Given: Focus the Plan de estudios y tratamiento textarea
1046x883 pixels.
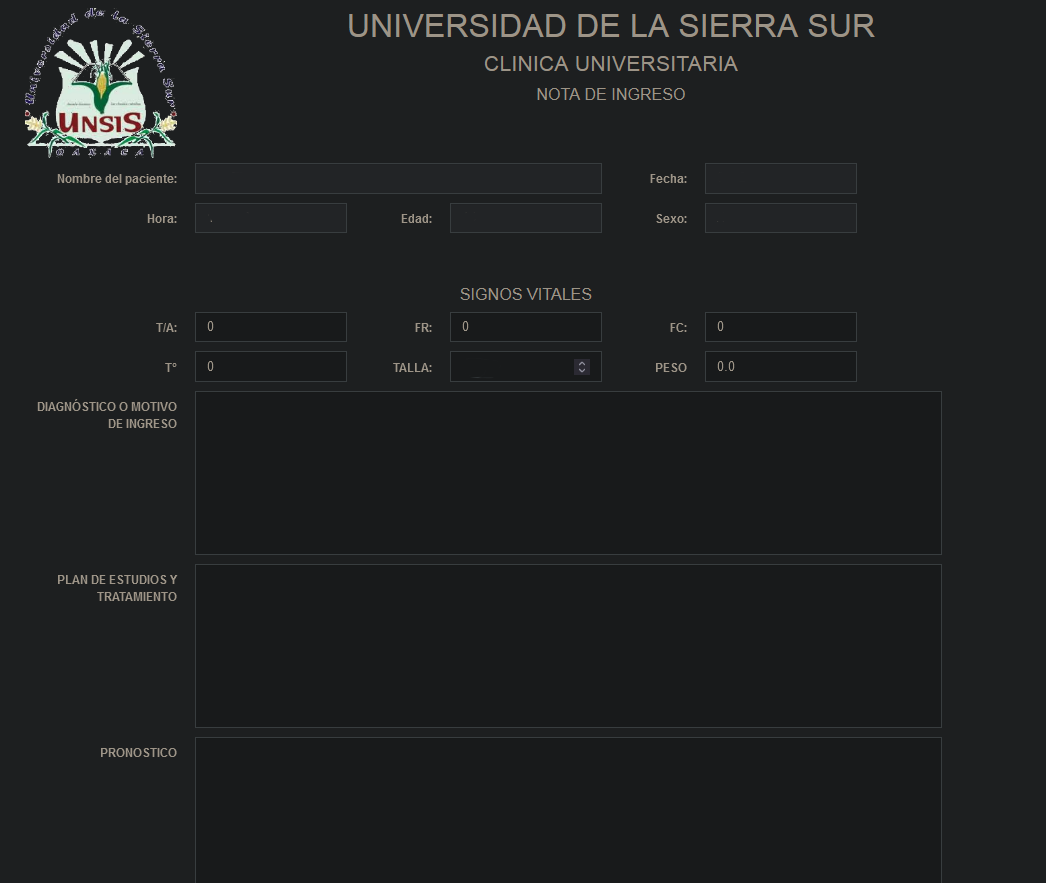Looking at the screenshot, I should click(x=568, y=646).
